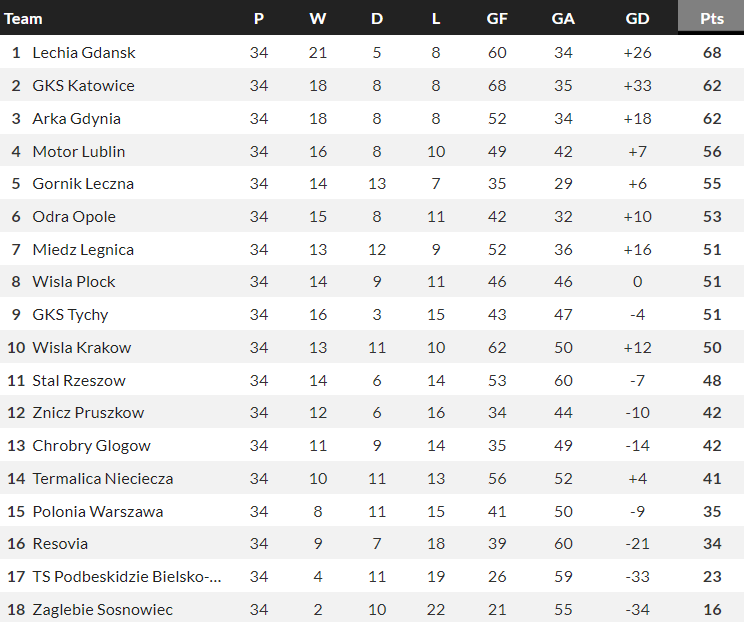Click the W wins column header
744x622 pixels.
[318, 19]
